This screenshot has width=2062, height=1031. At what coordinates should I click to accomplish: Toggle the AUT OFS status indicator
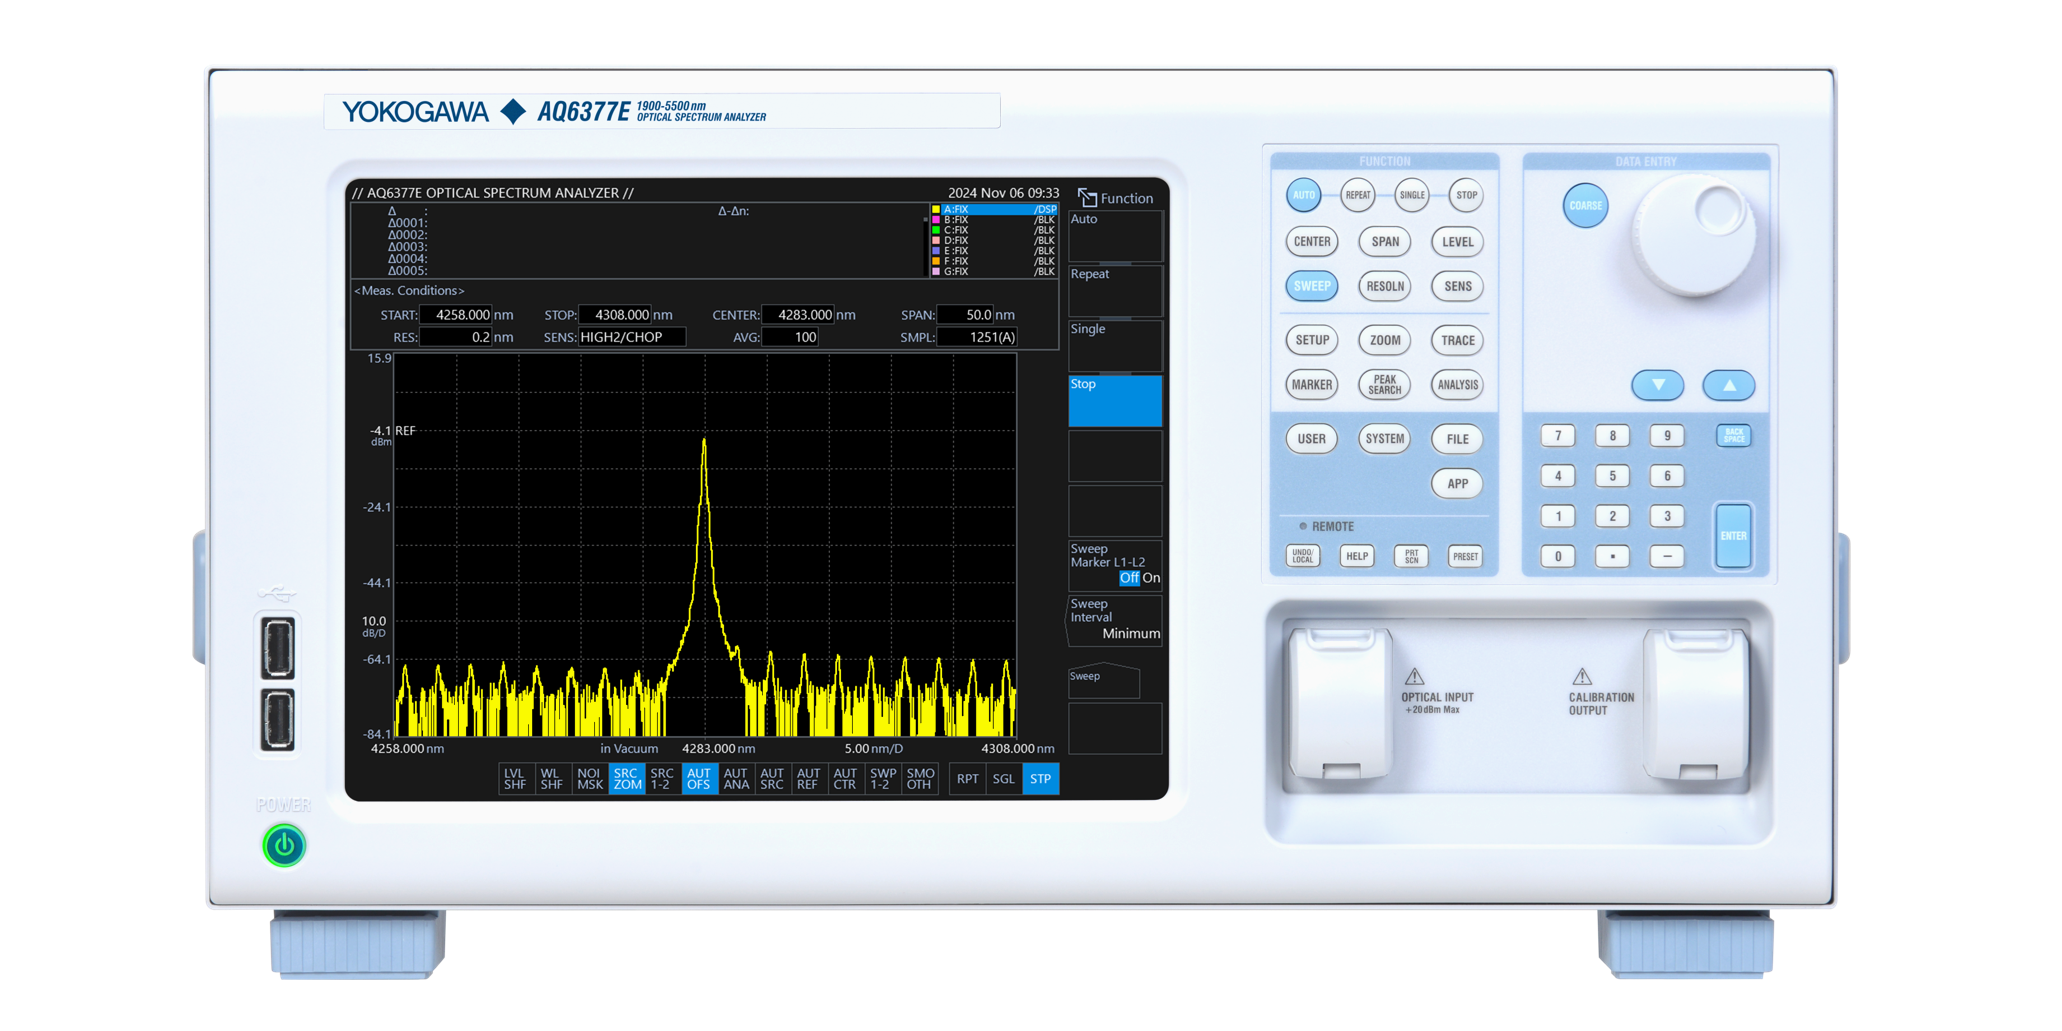pos(698,779)
